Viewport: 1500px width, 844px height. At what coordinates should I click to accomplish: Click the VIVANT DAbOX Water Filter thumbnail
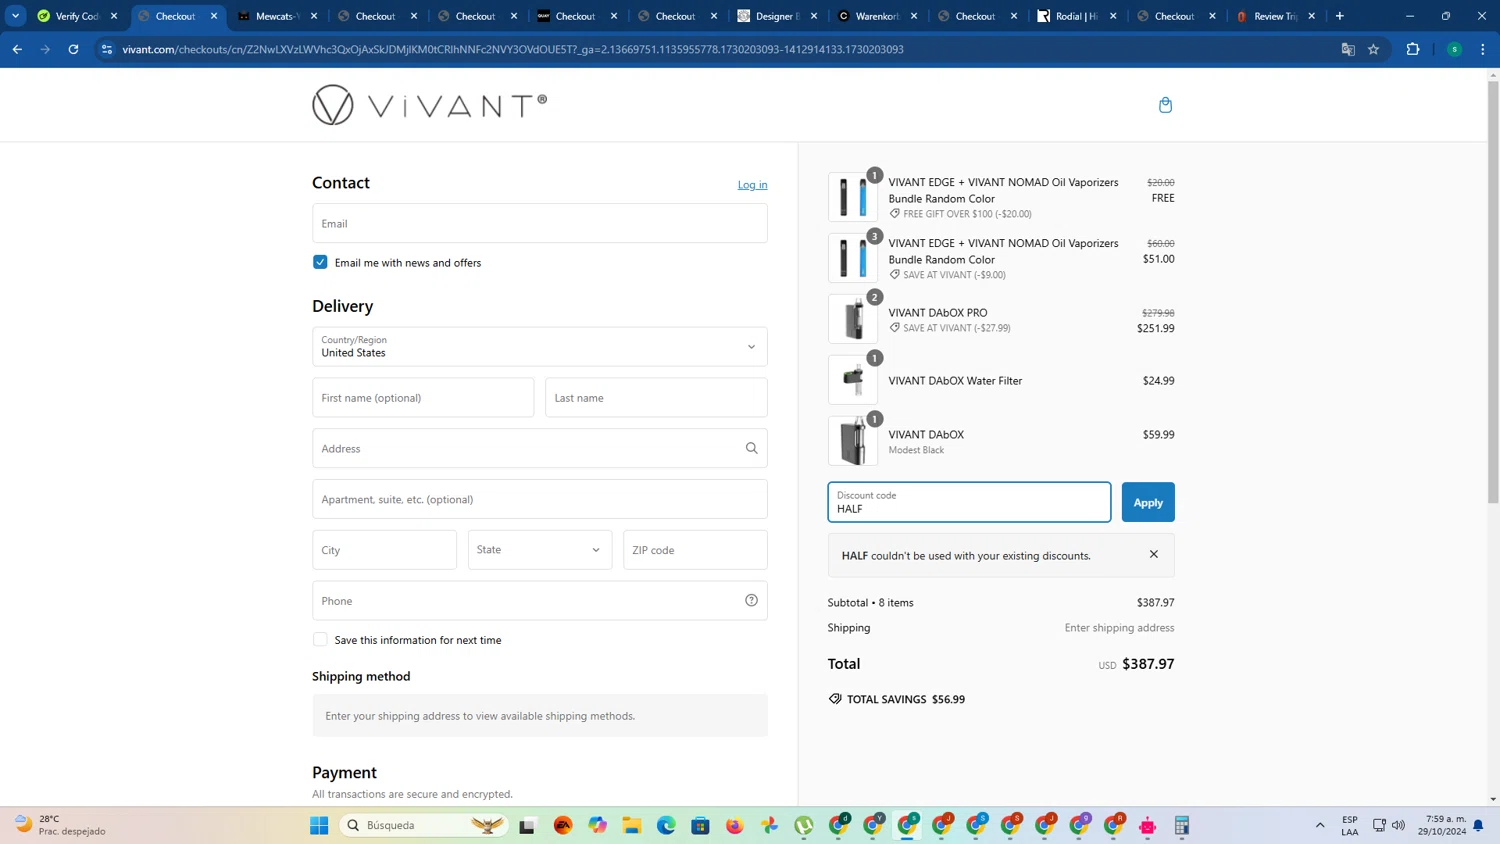853,380
